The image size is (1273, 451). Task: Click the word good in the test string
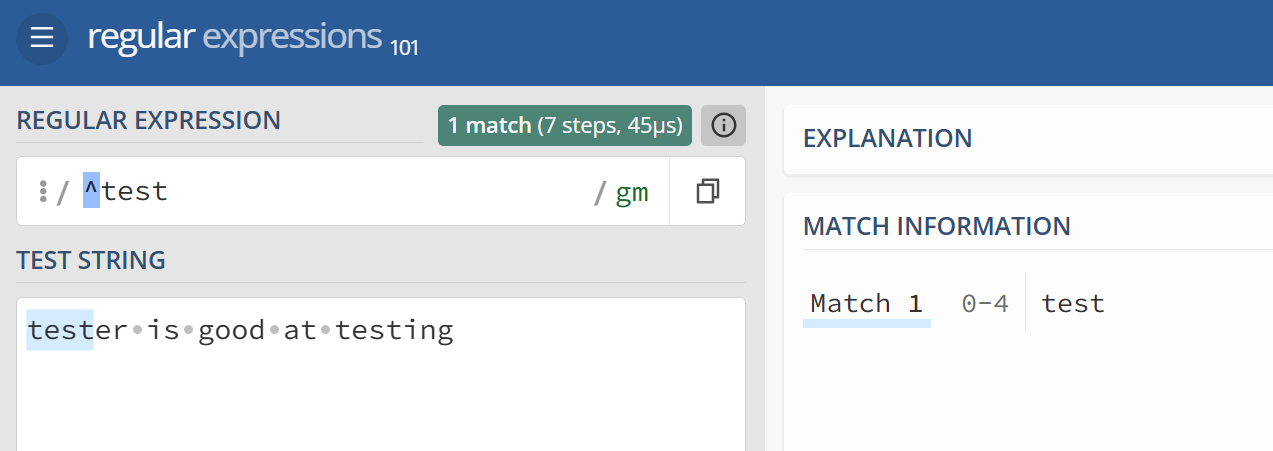coord(232,330)
